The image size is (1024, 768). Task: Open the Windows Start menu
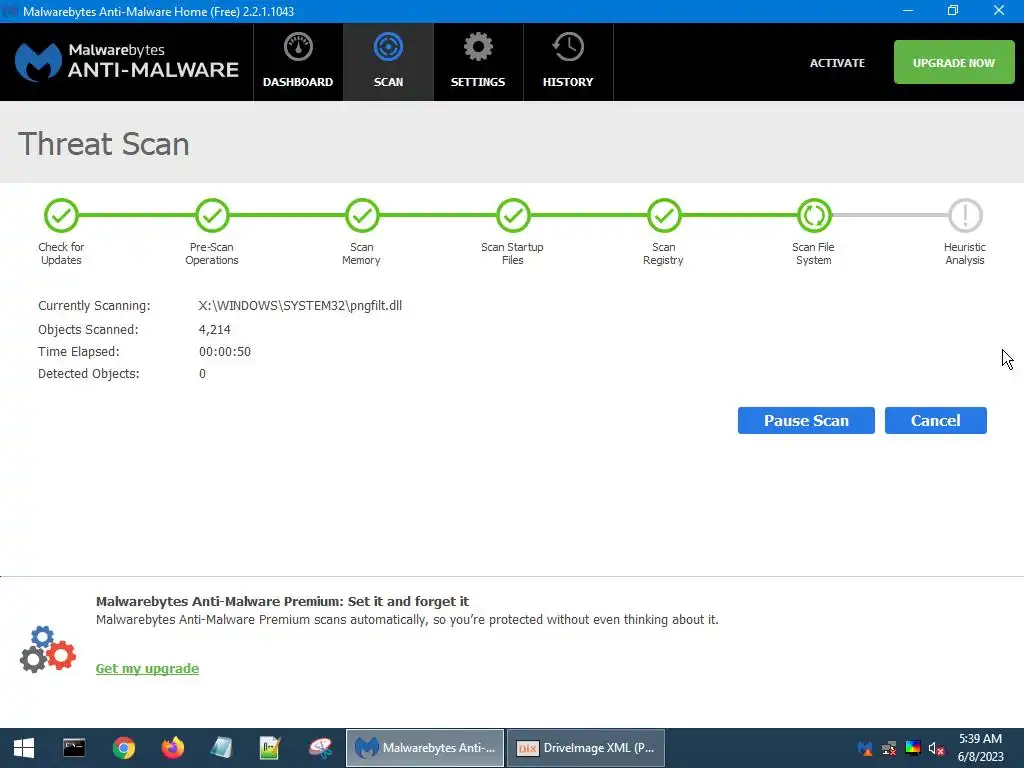[24, 748]
